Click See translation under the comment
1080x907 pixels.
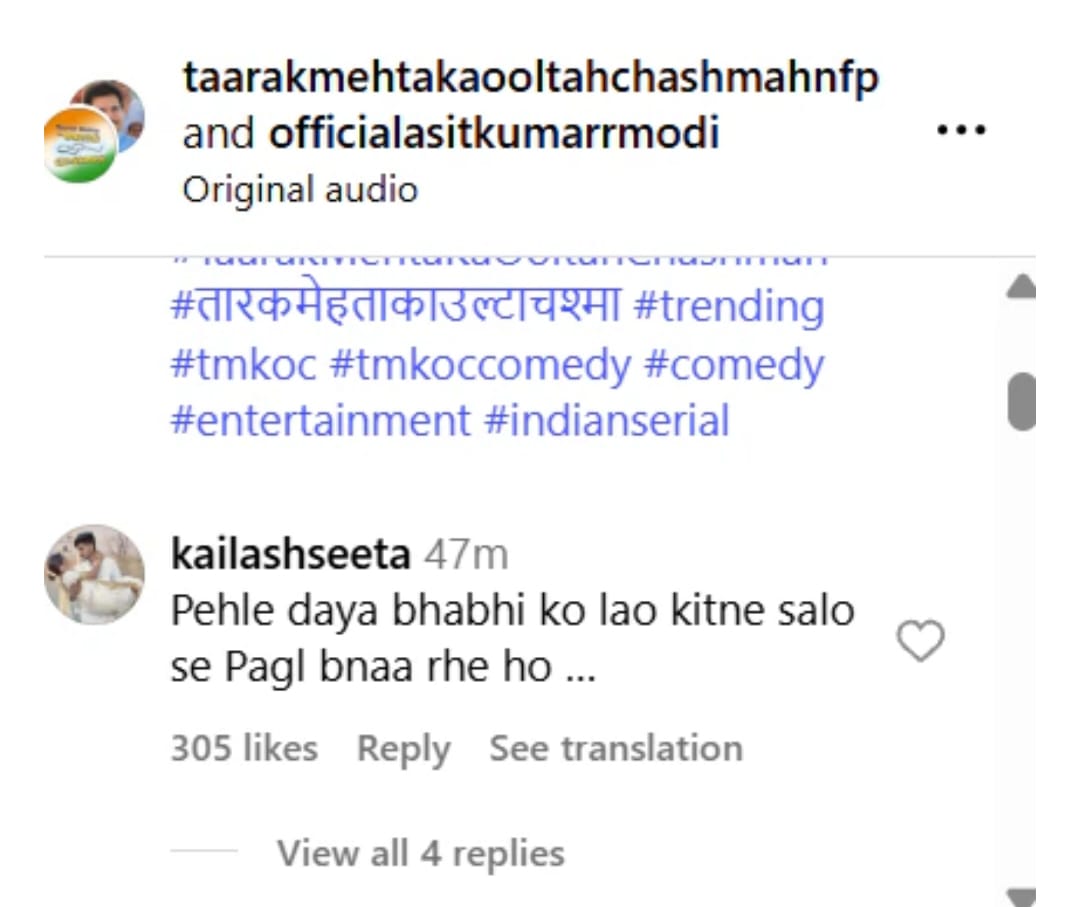615,748
